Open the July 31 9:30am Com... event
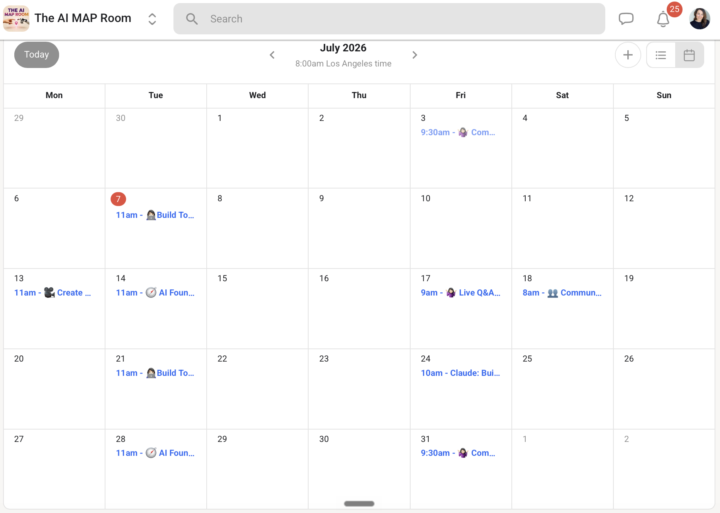The height and width of the screenshot is (513, 720). click(x=458, y=453)
